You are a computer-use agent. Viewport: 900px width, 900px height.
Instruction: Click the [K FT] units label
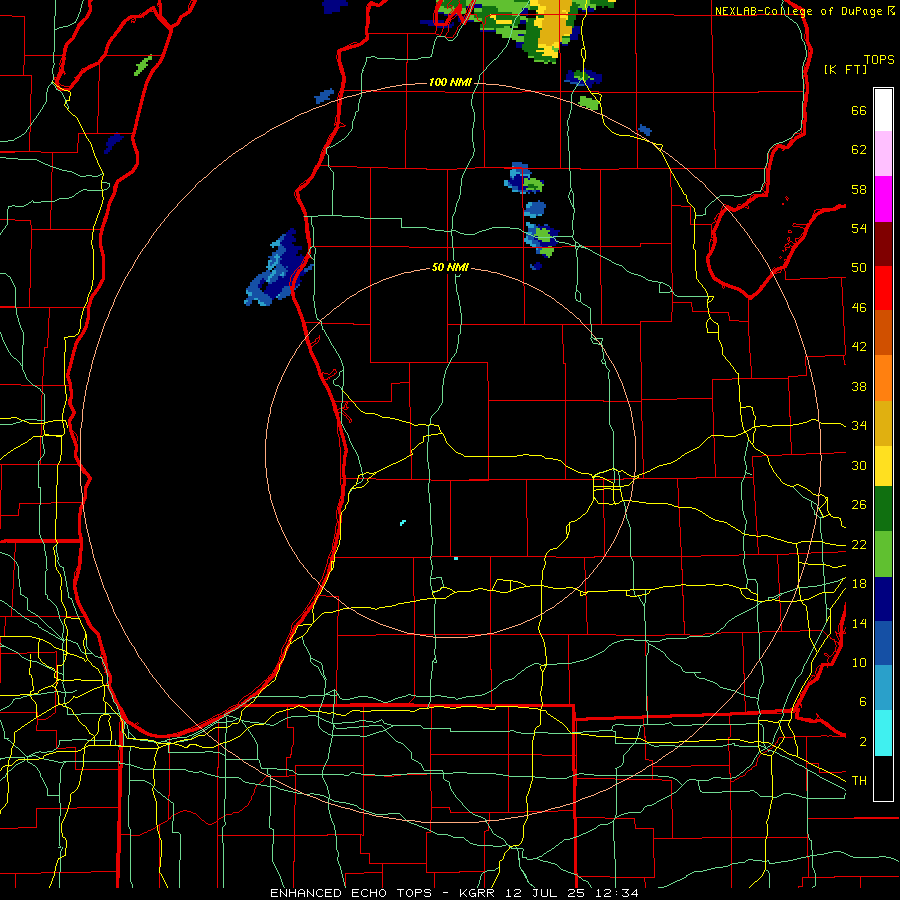[845, 69]
